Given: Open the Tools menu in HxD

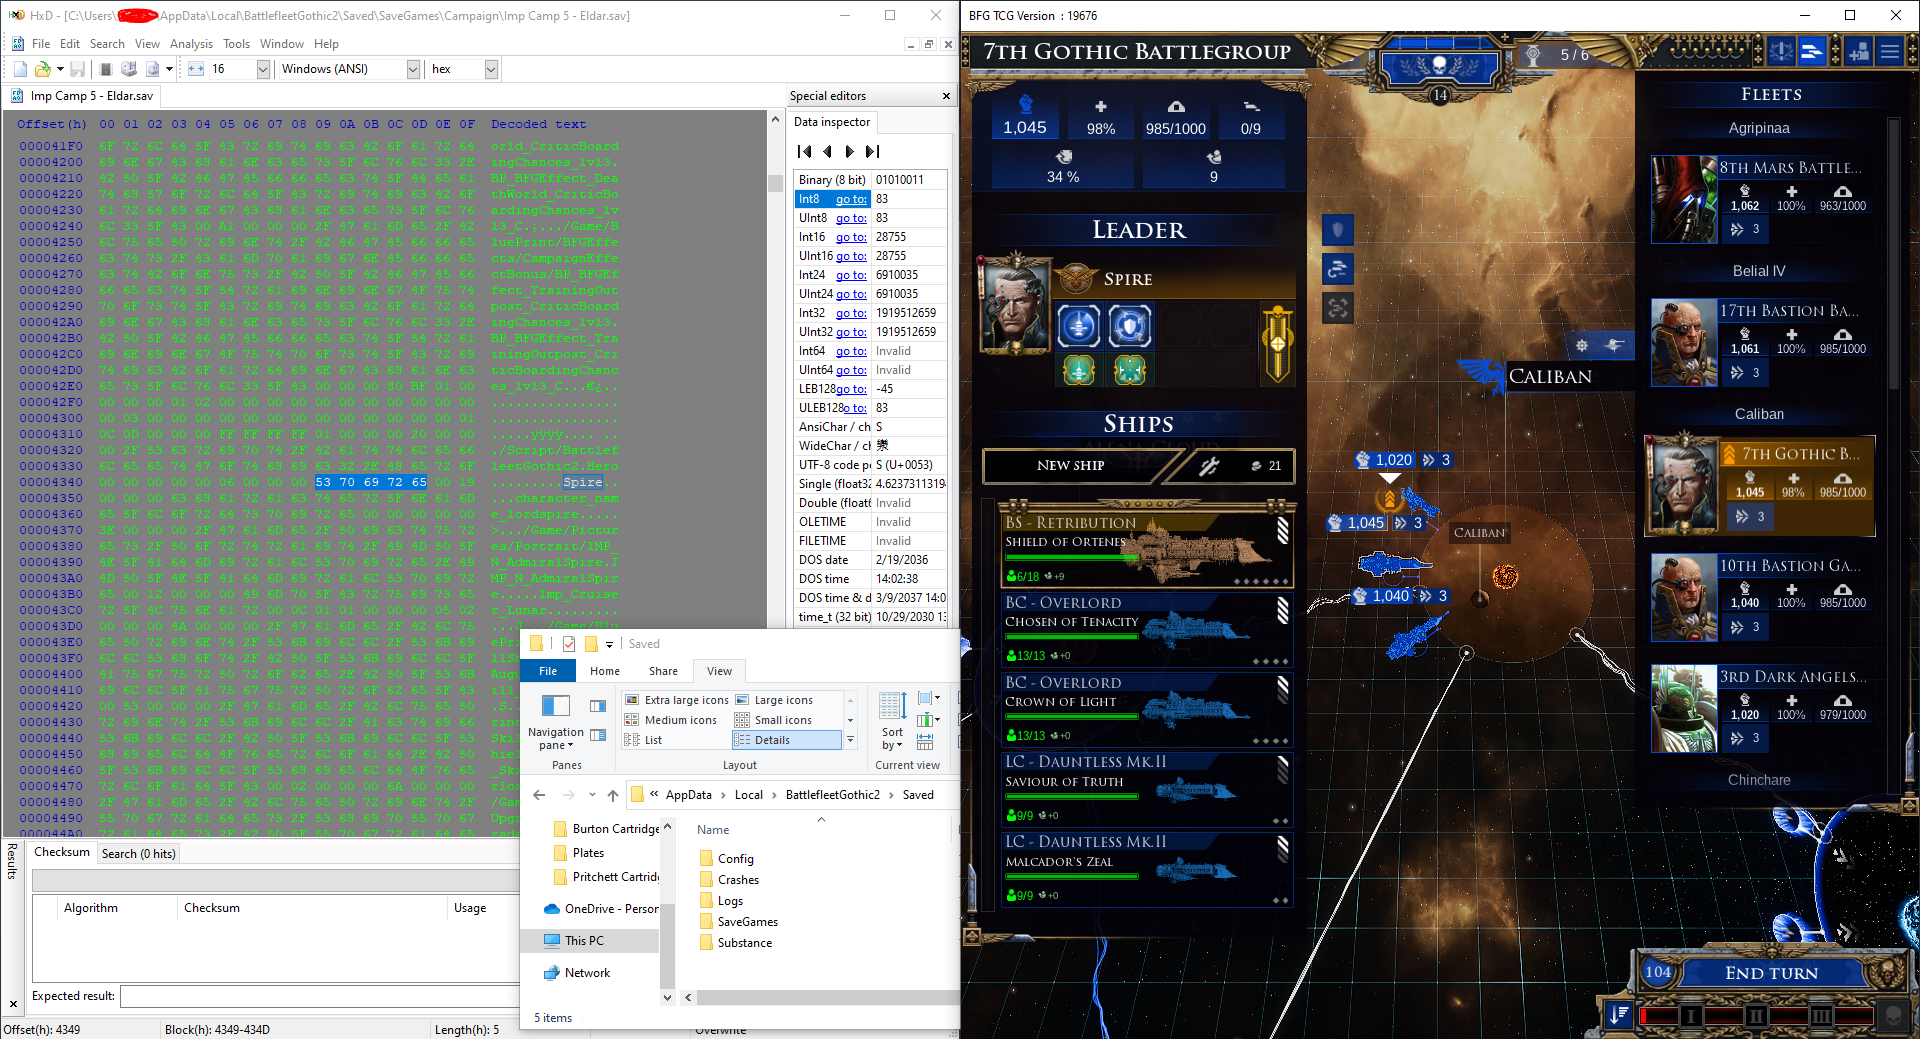Looking at the screenshot, I should click(x=236, y=44).
